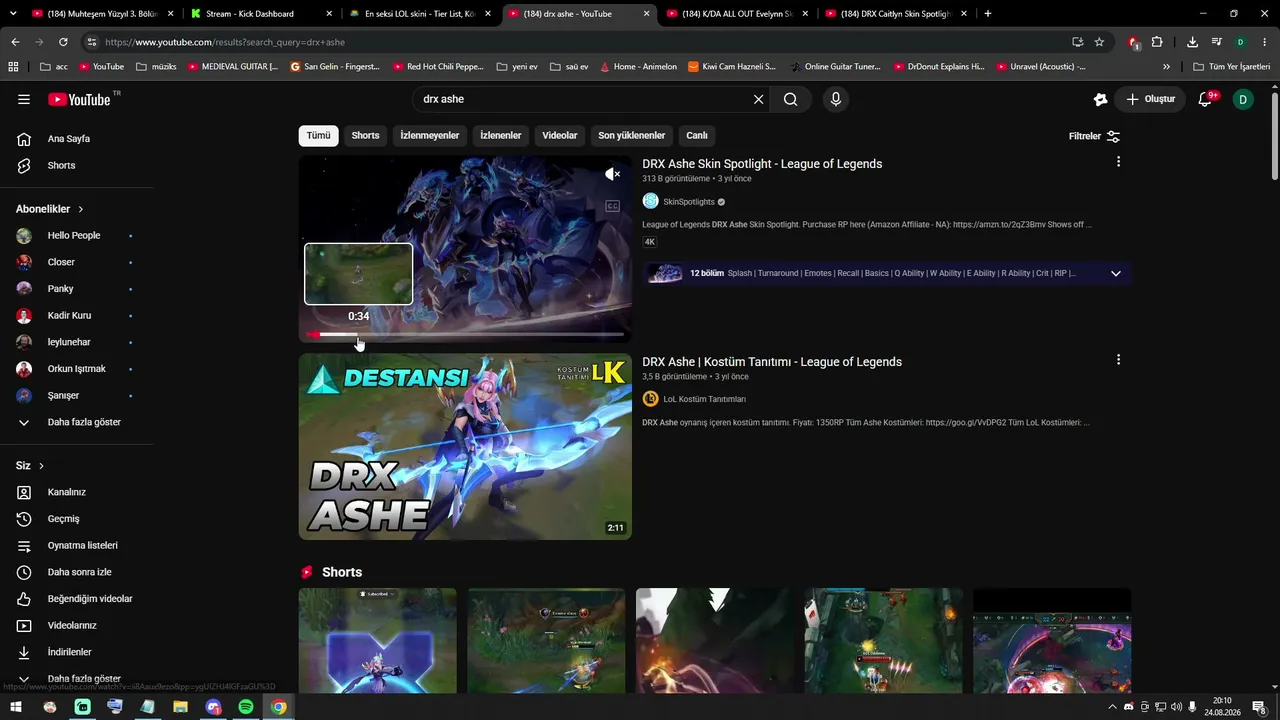This screenshot has width=1280, height=720.
Task: Bookmark this page with the star icon
Action: point(1099,42)
